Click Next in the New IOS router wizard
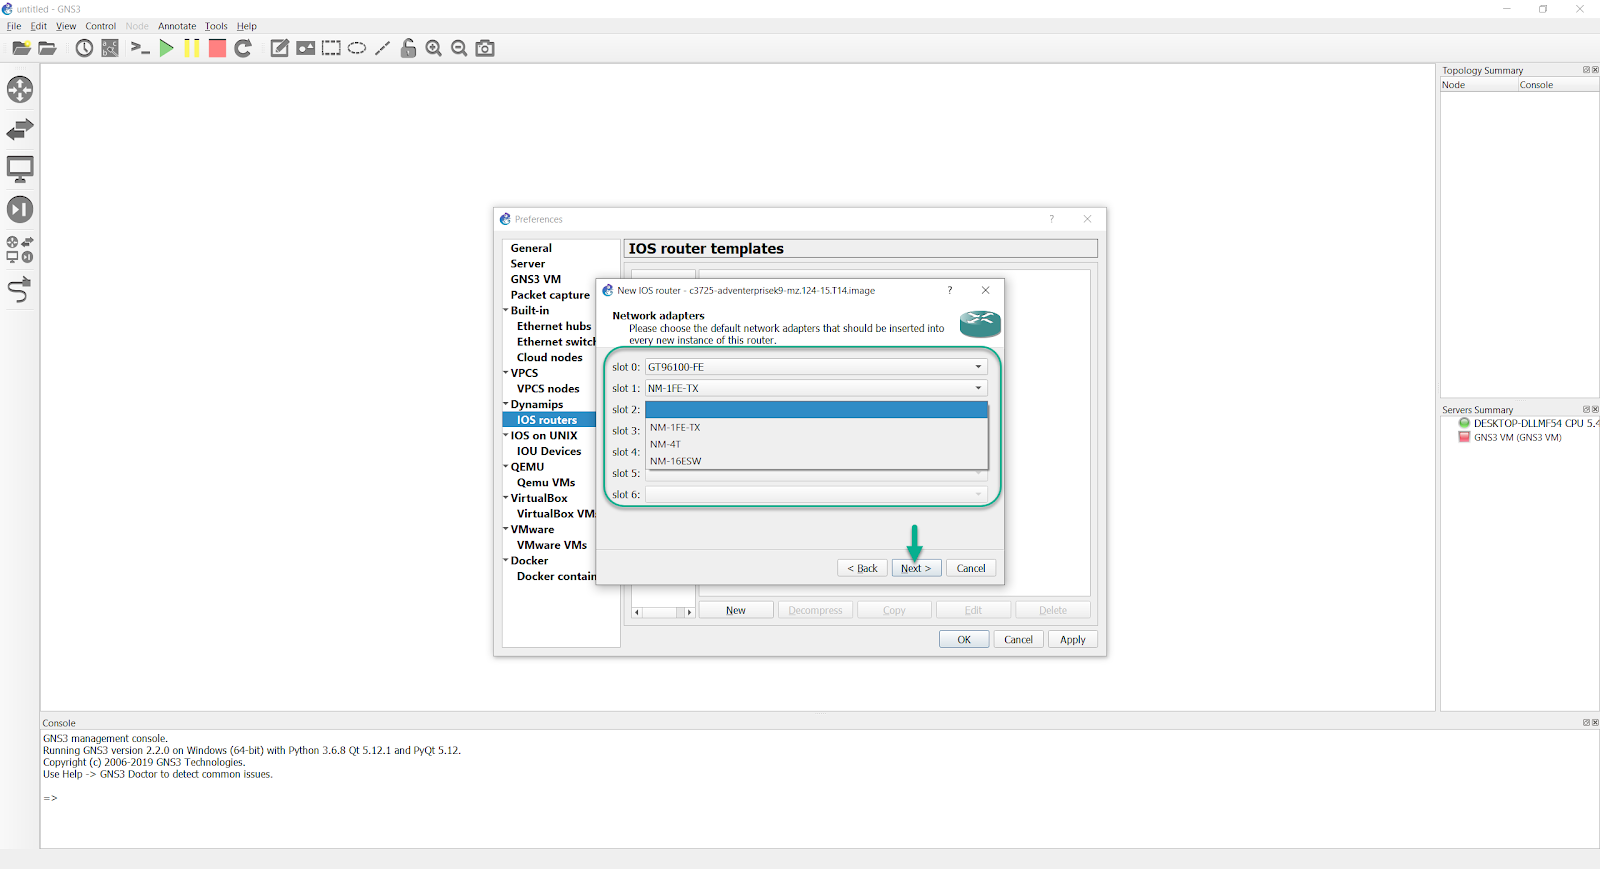This screenshot has height=869, width=1600. [916, 568]
